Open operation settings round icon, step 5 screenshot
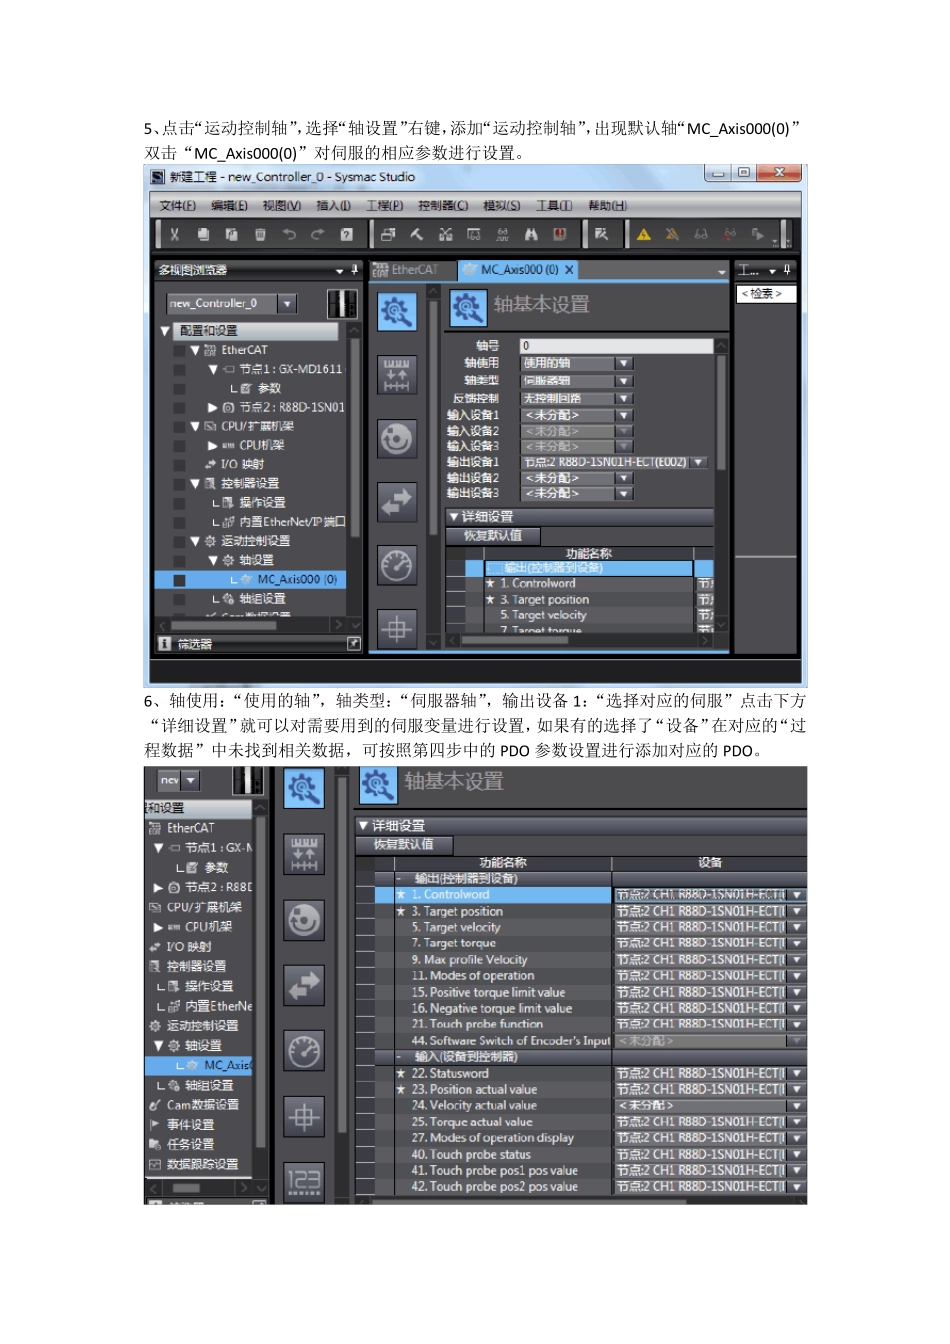Viewport: 950px width, 1344px height. click(397, 438)
